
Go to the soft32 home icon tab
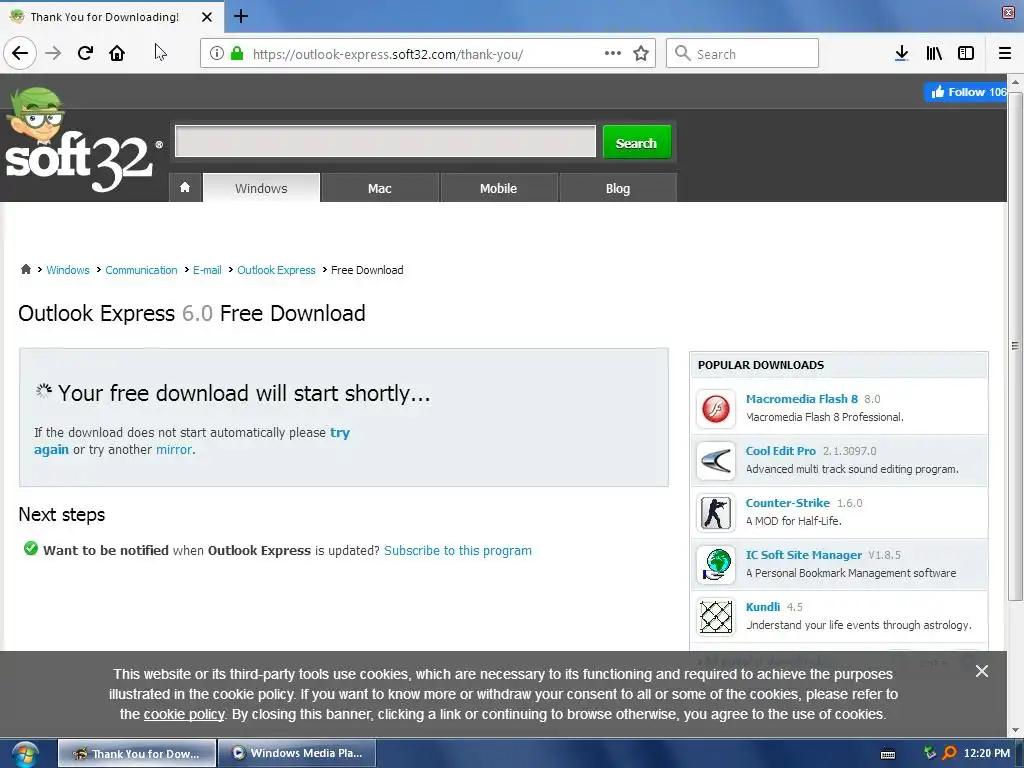(185, 188)
